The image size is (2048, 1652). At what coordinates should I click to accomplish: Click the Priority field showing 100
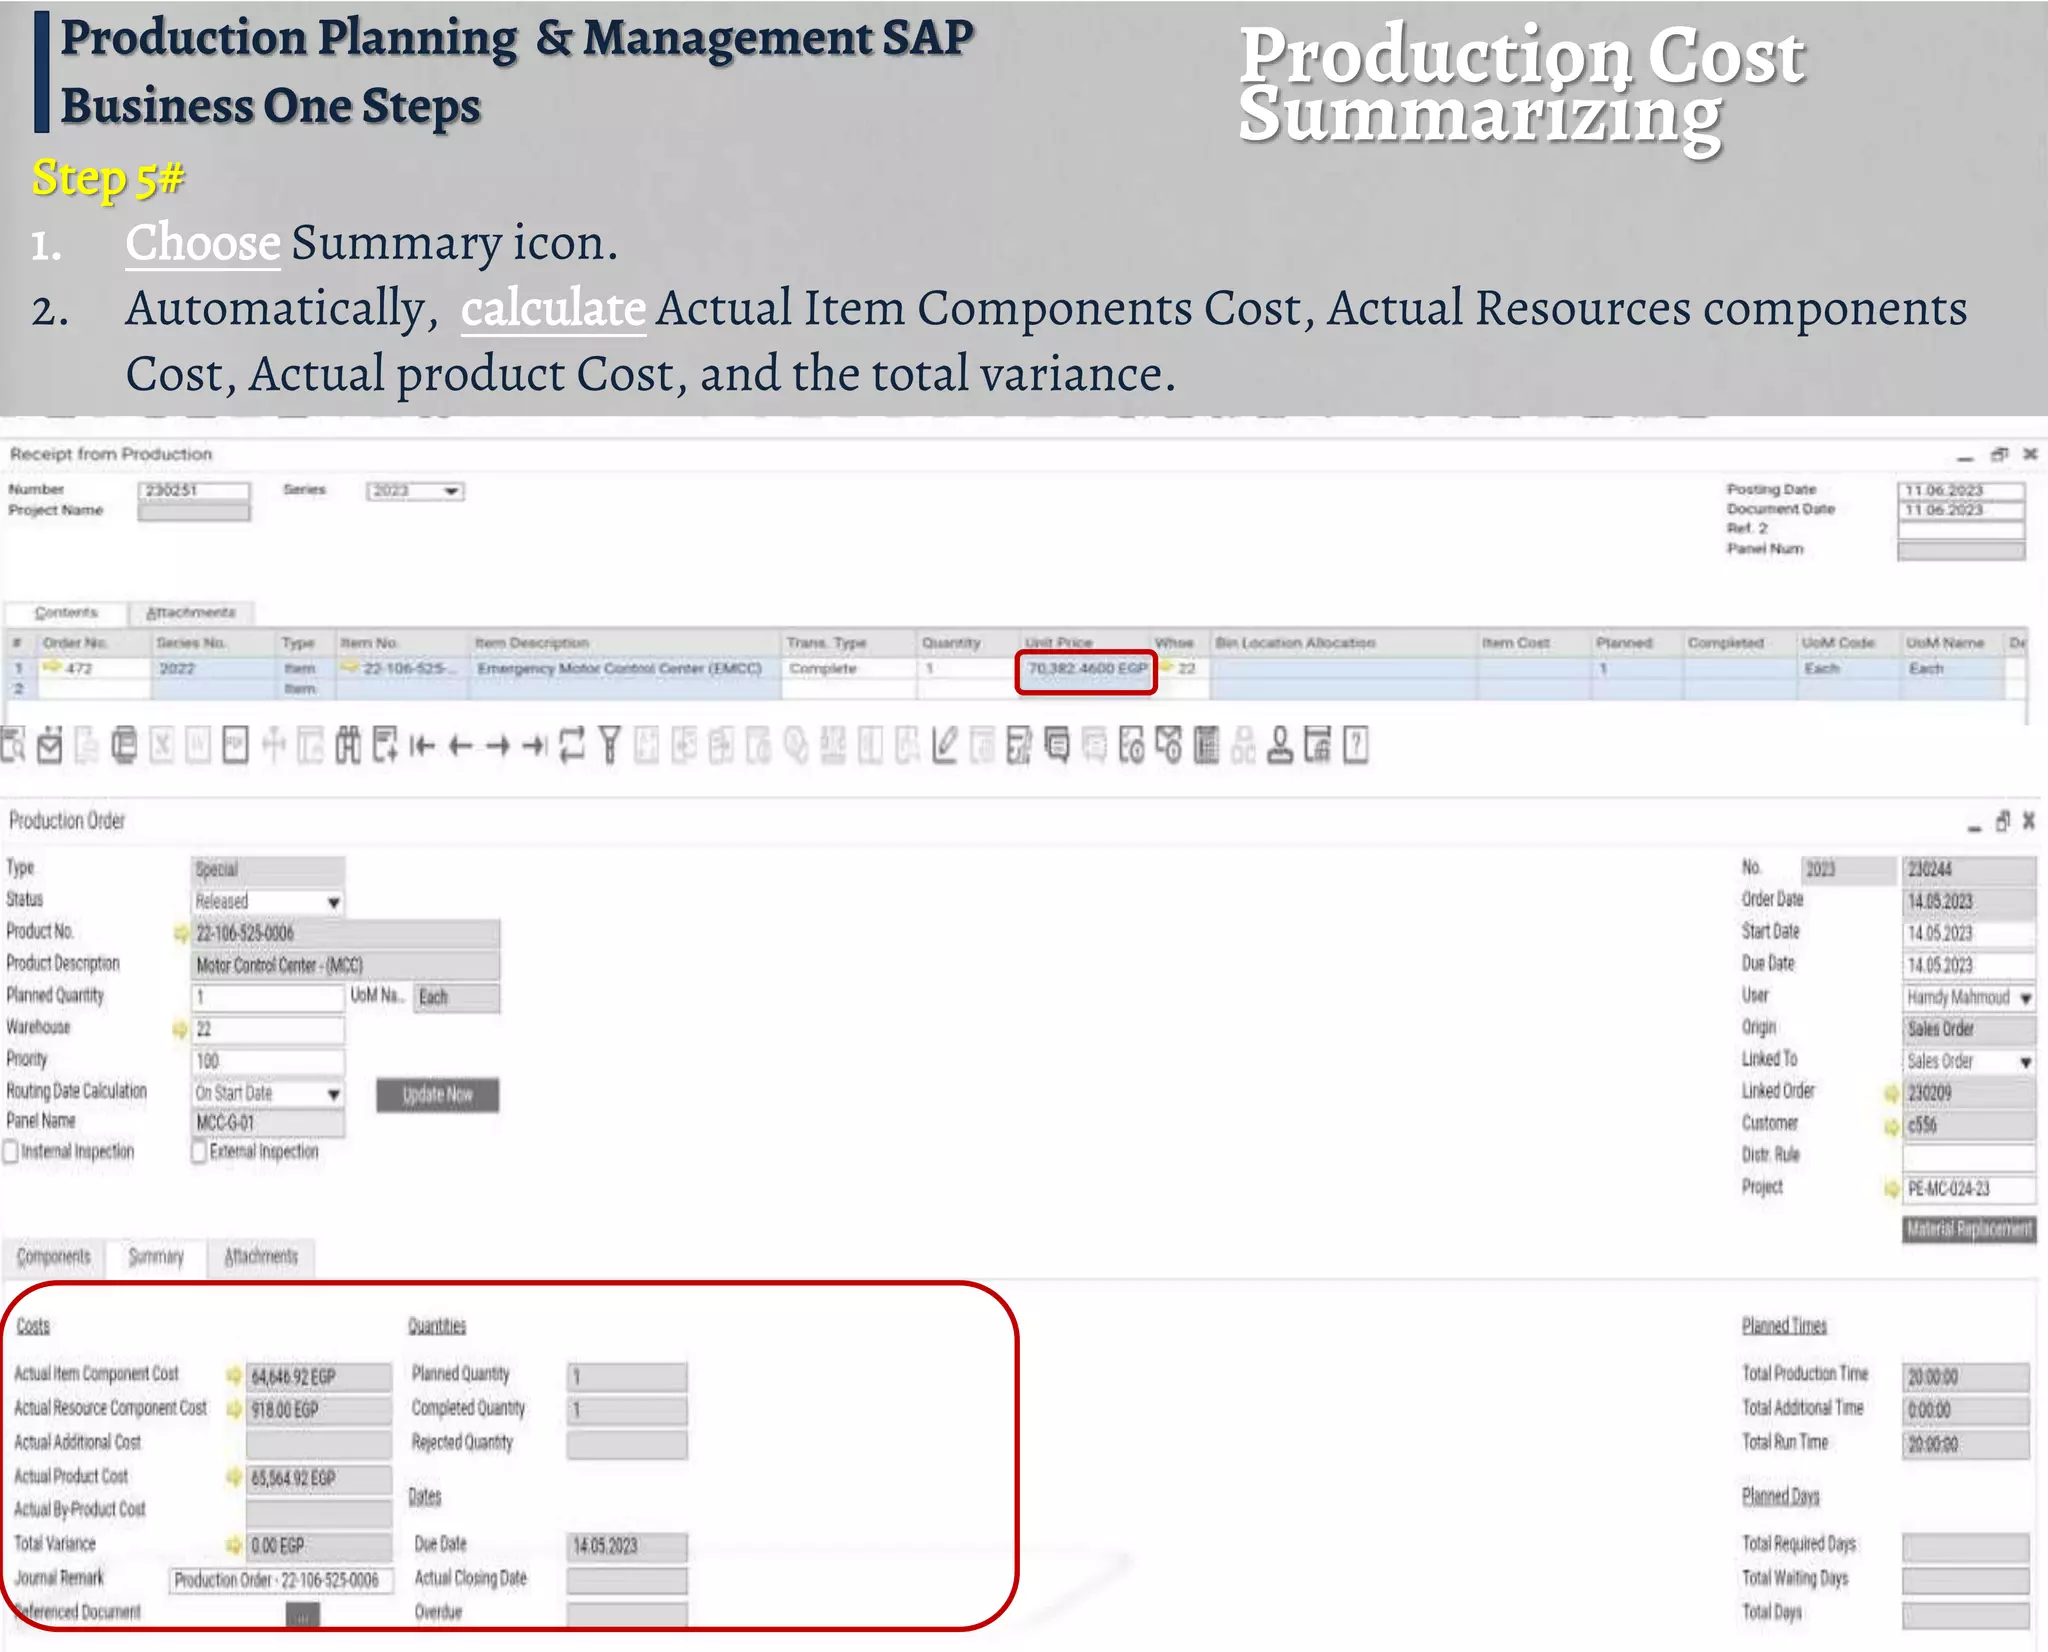click(x=268, y=1062)
